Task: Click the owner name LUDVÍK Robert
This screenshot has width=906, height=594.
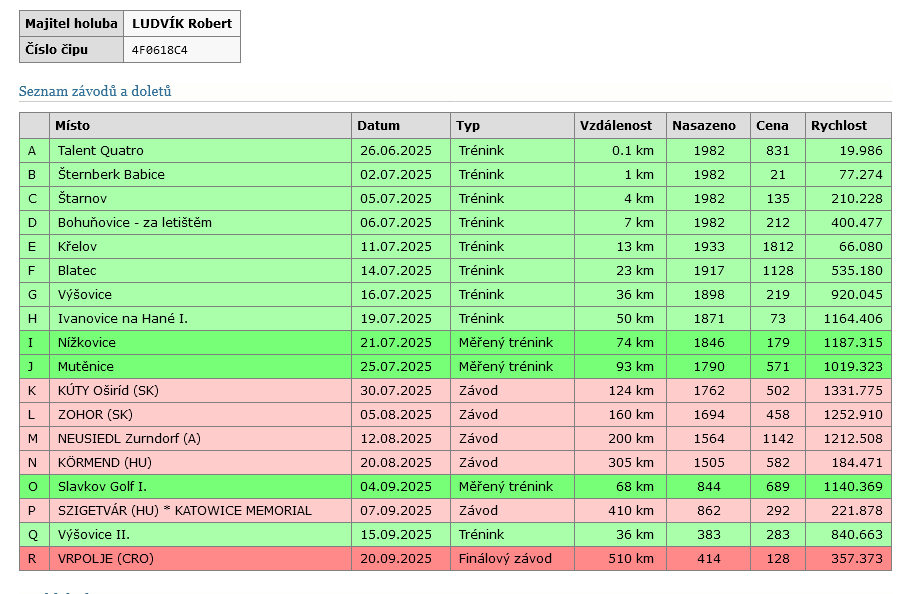Action: tap(181, 24)
